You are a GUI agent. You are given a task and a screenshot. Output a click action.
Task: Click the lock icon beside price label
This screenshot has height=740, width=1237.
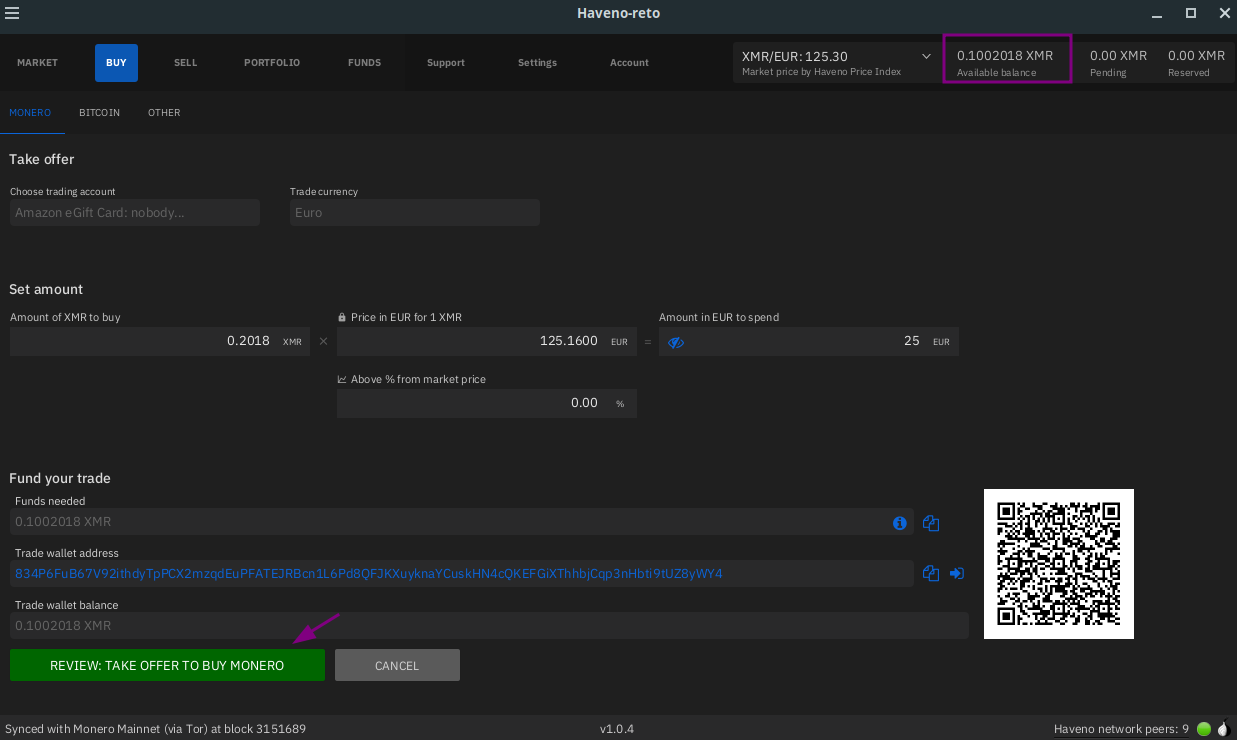(342, 317)
